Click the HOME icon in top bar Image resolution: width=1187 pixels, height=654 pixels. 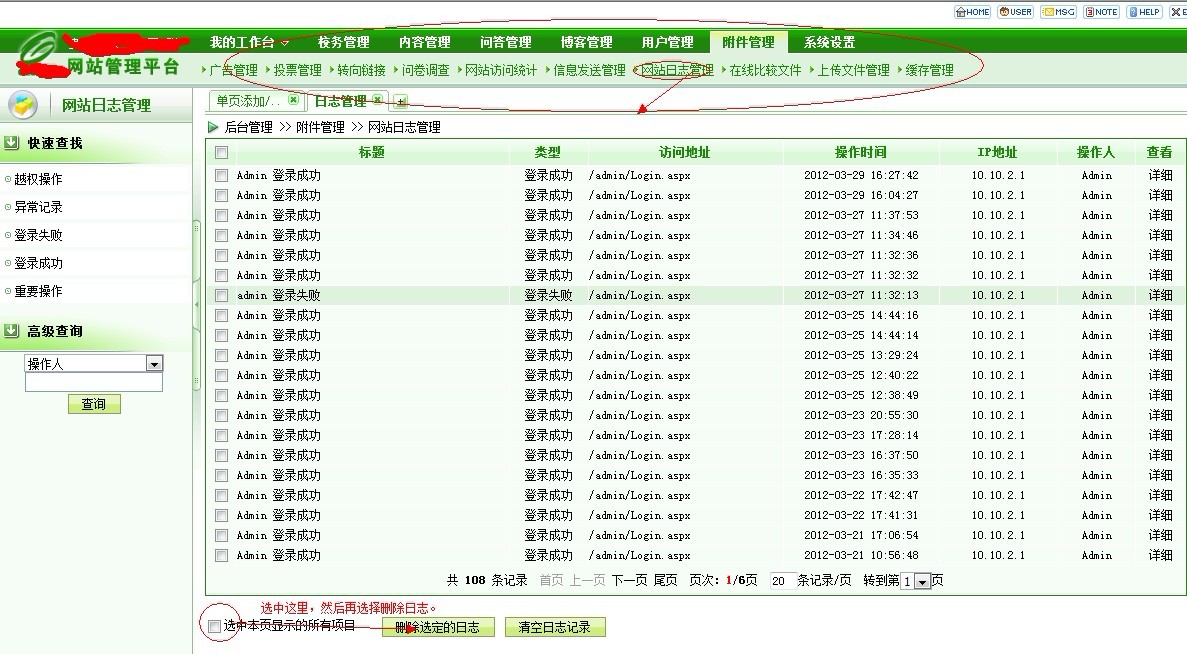pyautogui.click(x=972, y=12)
